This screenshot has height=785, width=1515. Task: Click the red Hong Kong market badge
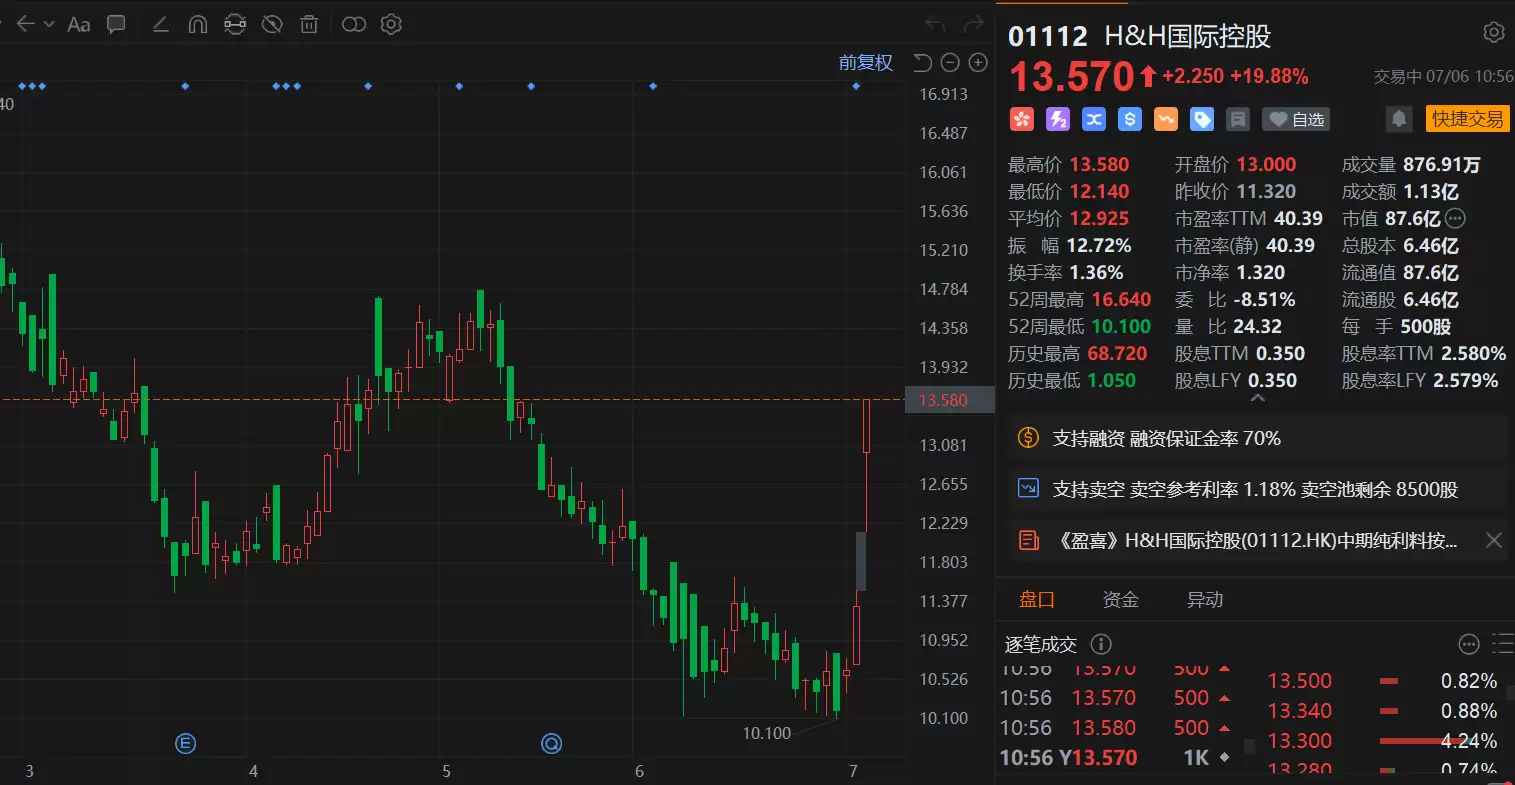(1021, 120)
